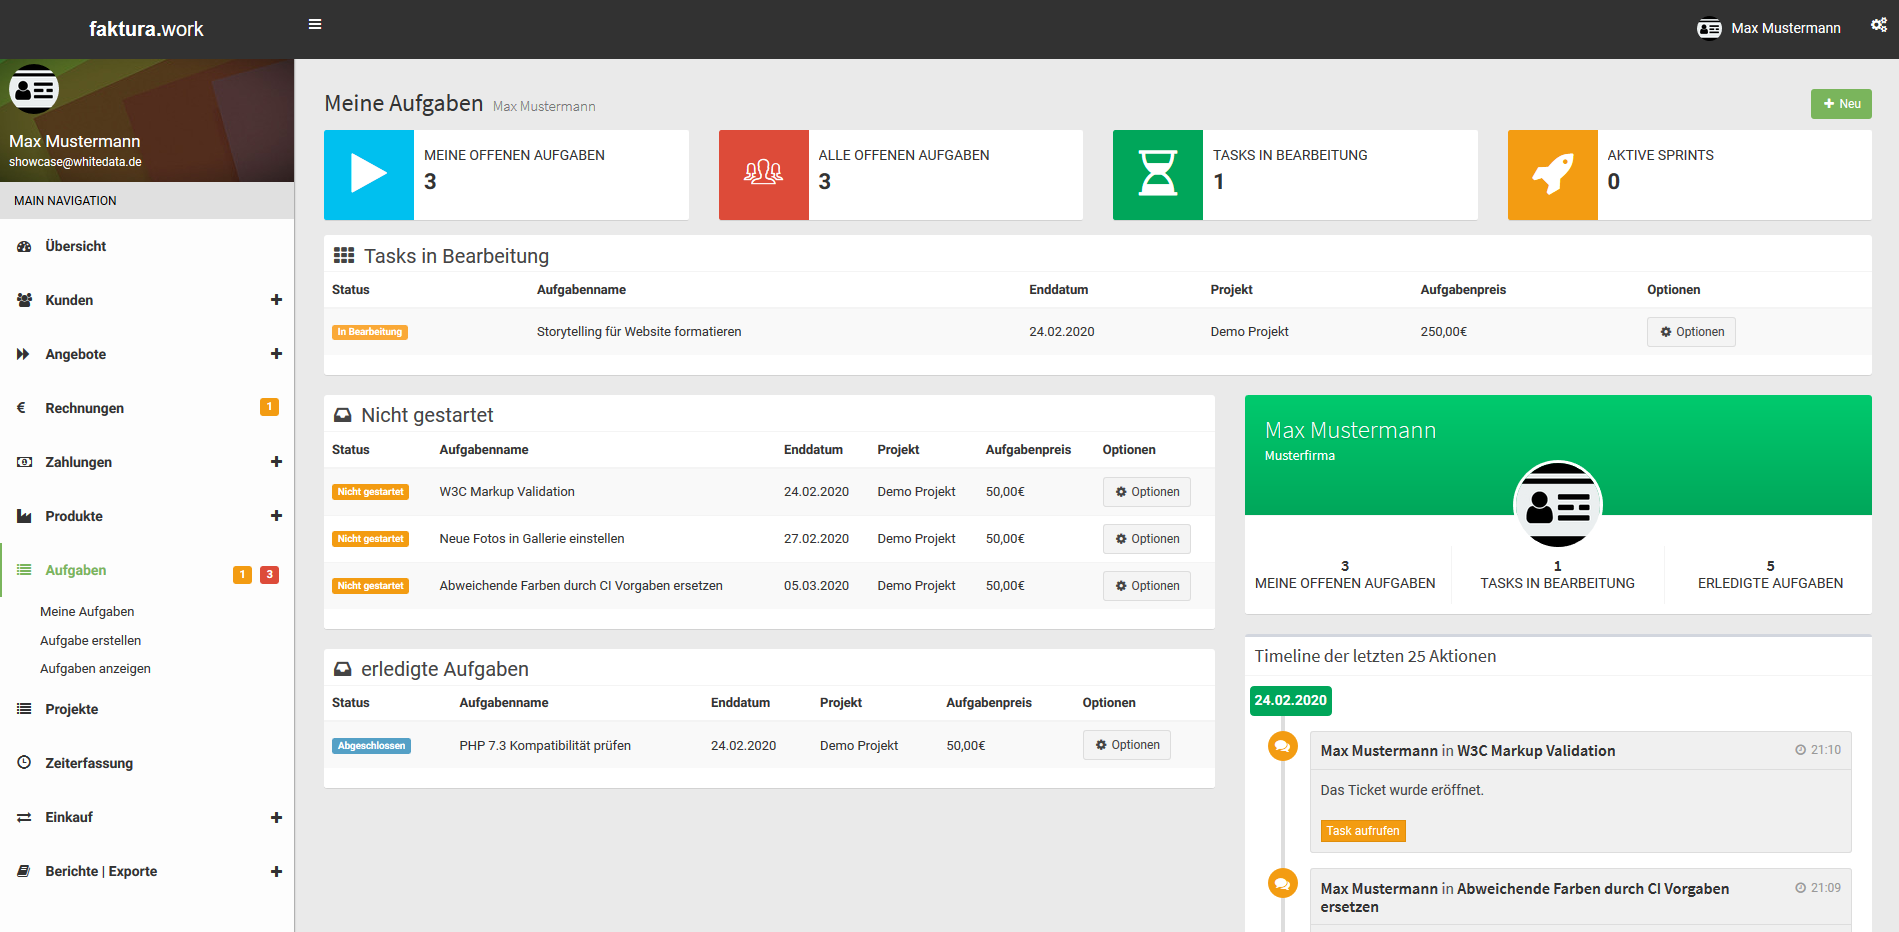Click the 250,00€ price in Tasks in Bearbeitung

pyautogui.click(x=1444, y=332)
